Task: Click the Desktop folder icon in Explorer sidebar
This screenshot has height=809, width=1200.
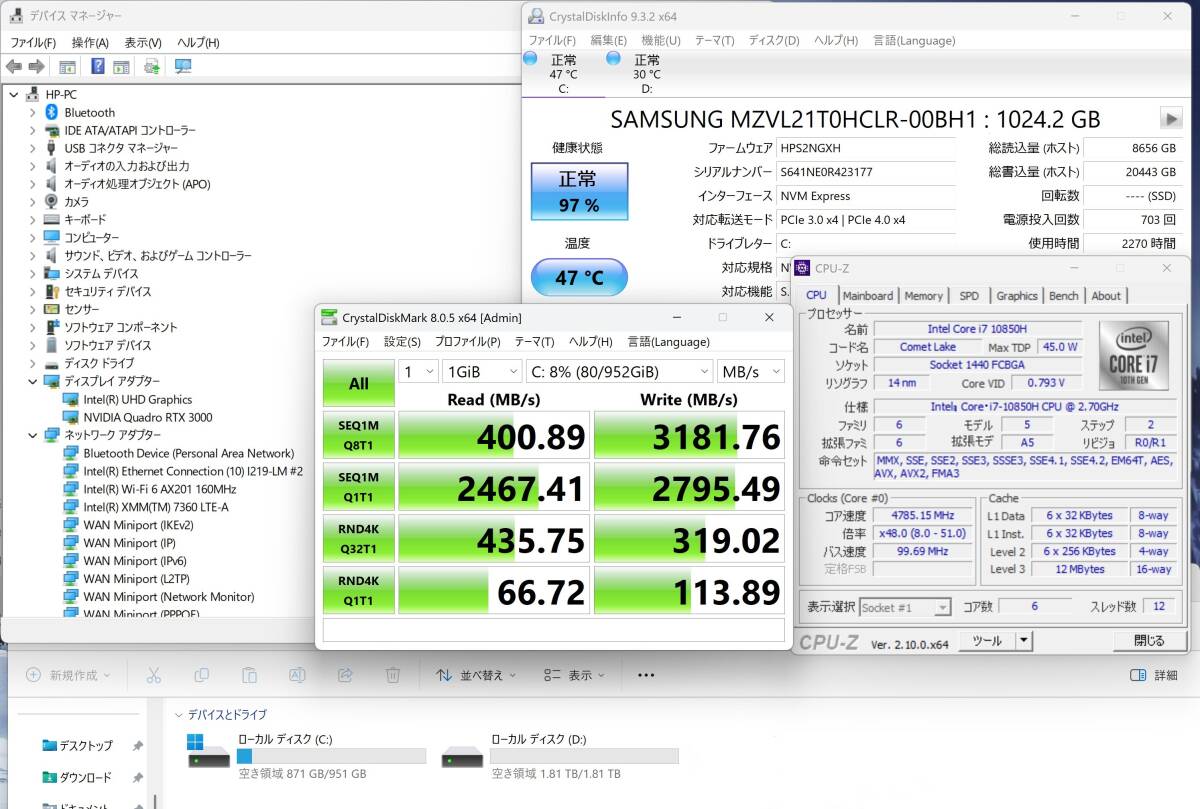Action: (x=50, y=745)
